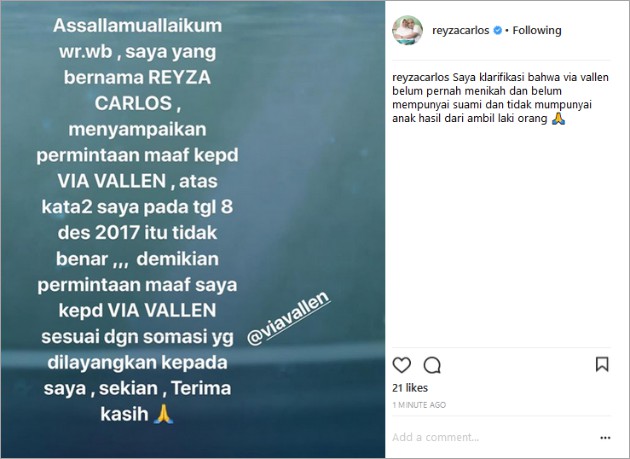View who liked via '21 likes'

tap(410, 388)
